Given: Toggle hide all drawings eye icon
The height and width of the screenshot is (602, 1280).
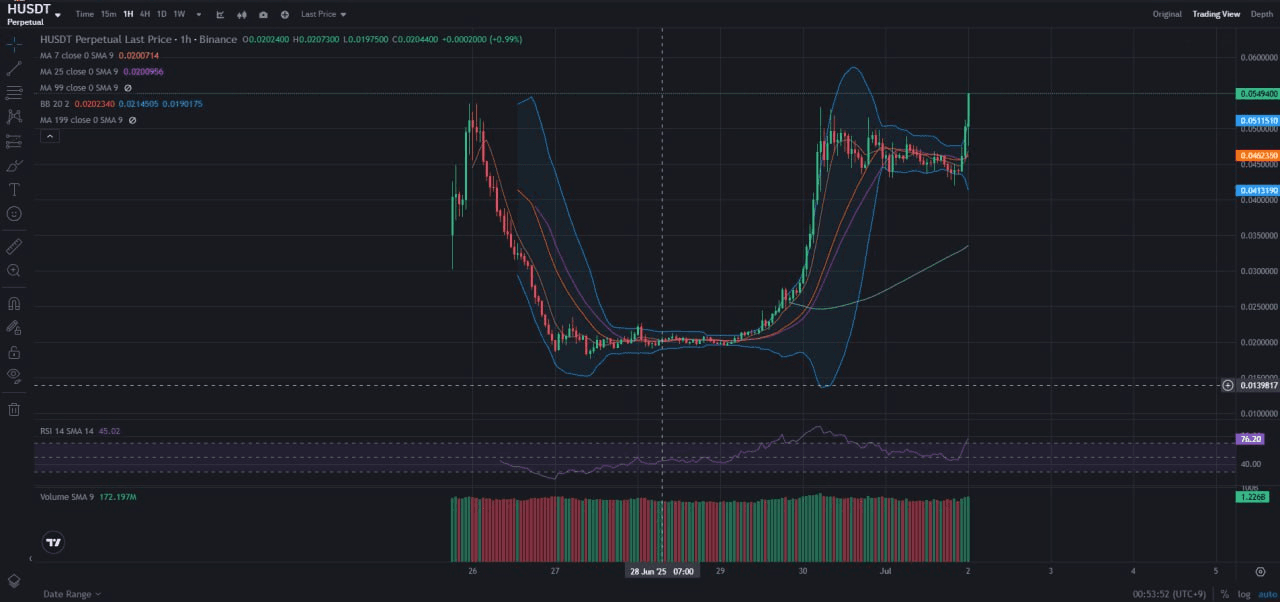Looking at the screenshot, I should point(14,376).
